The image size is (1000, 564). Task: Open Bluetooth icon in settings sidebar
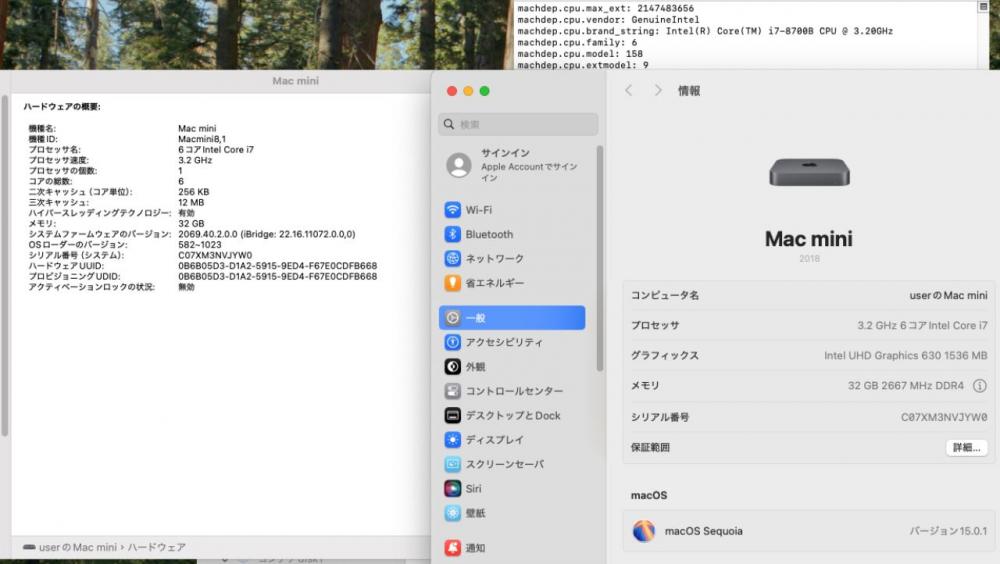[x=452, y=234]
